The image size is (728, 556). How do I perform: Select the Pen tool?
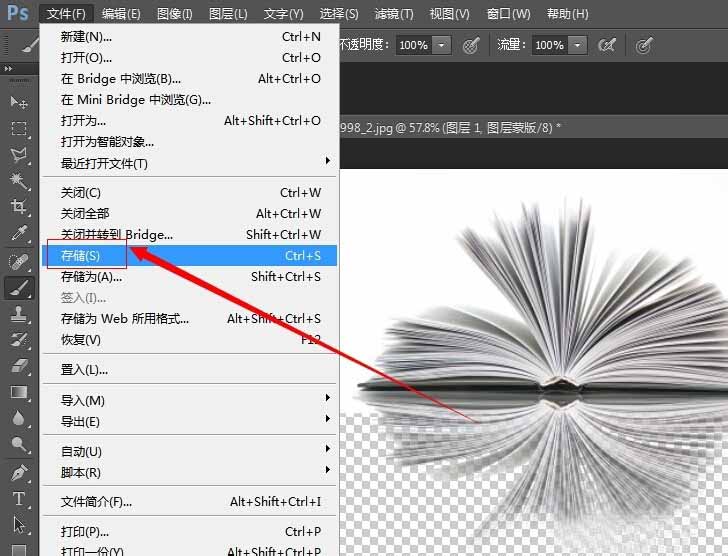tap(19, 472)
